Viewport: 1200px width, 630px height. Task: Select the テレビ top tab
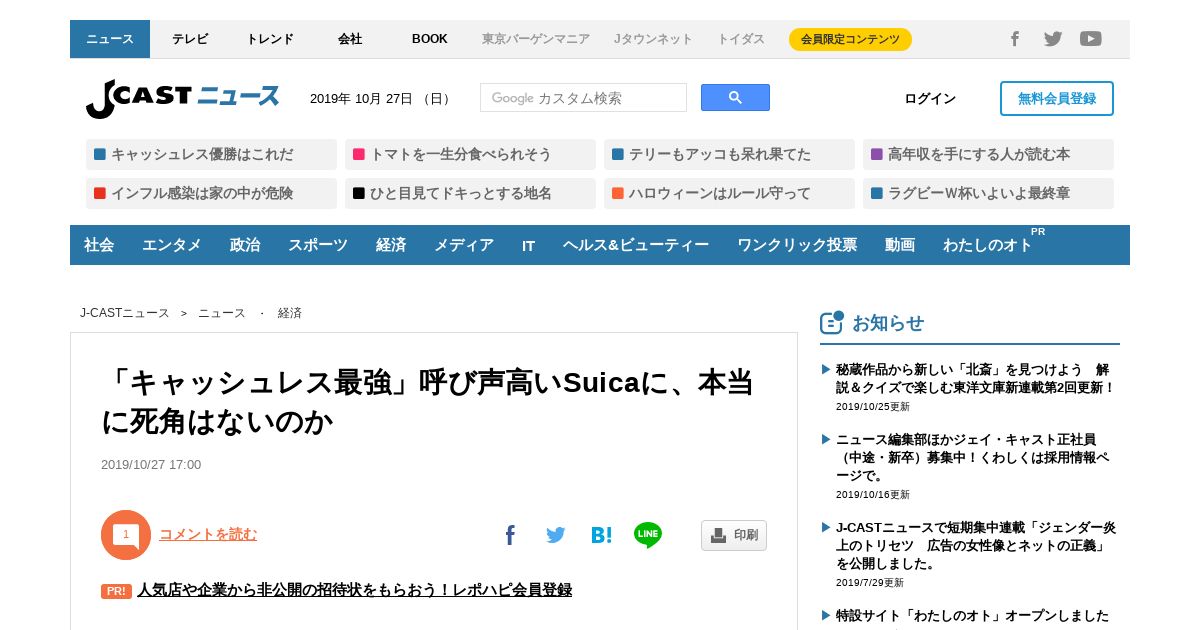tap(190, 39)
